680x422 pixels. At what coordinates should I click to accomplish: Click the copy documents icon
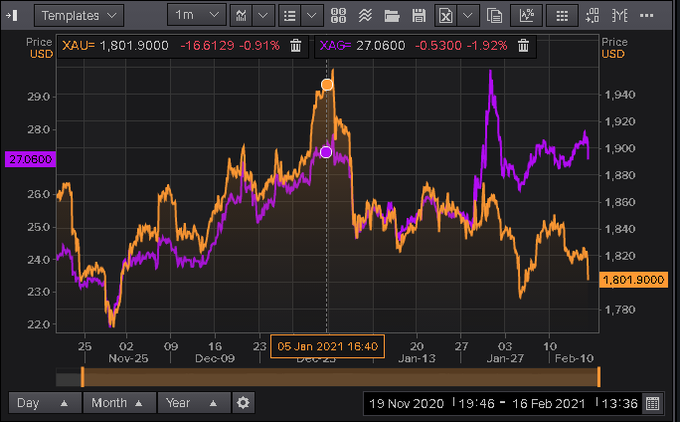[x=494, y=16]
